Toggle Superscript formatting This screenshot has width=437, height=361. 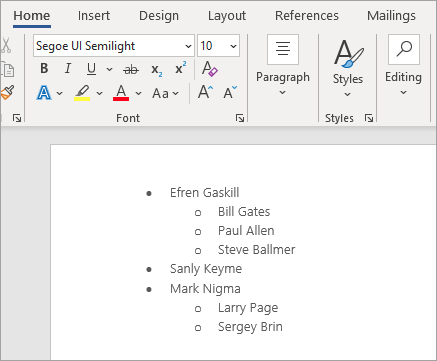click(181, 68)
